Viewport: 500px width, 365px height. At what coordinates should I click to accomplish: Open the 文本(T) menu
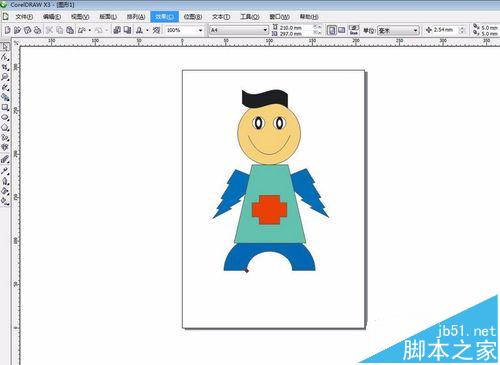coord(221,17)
